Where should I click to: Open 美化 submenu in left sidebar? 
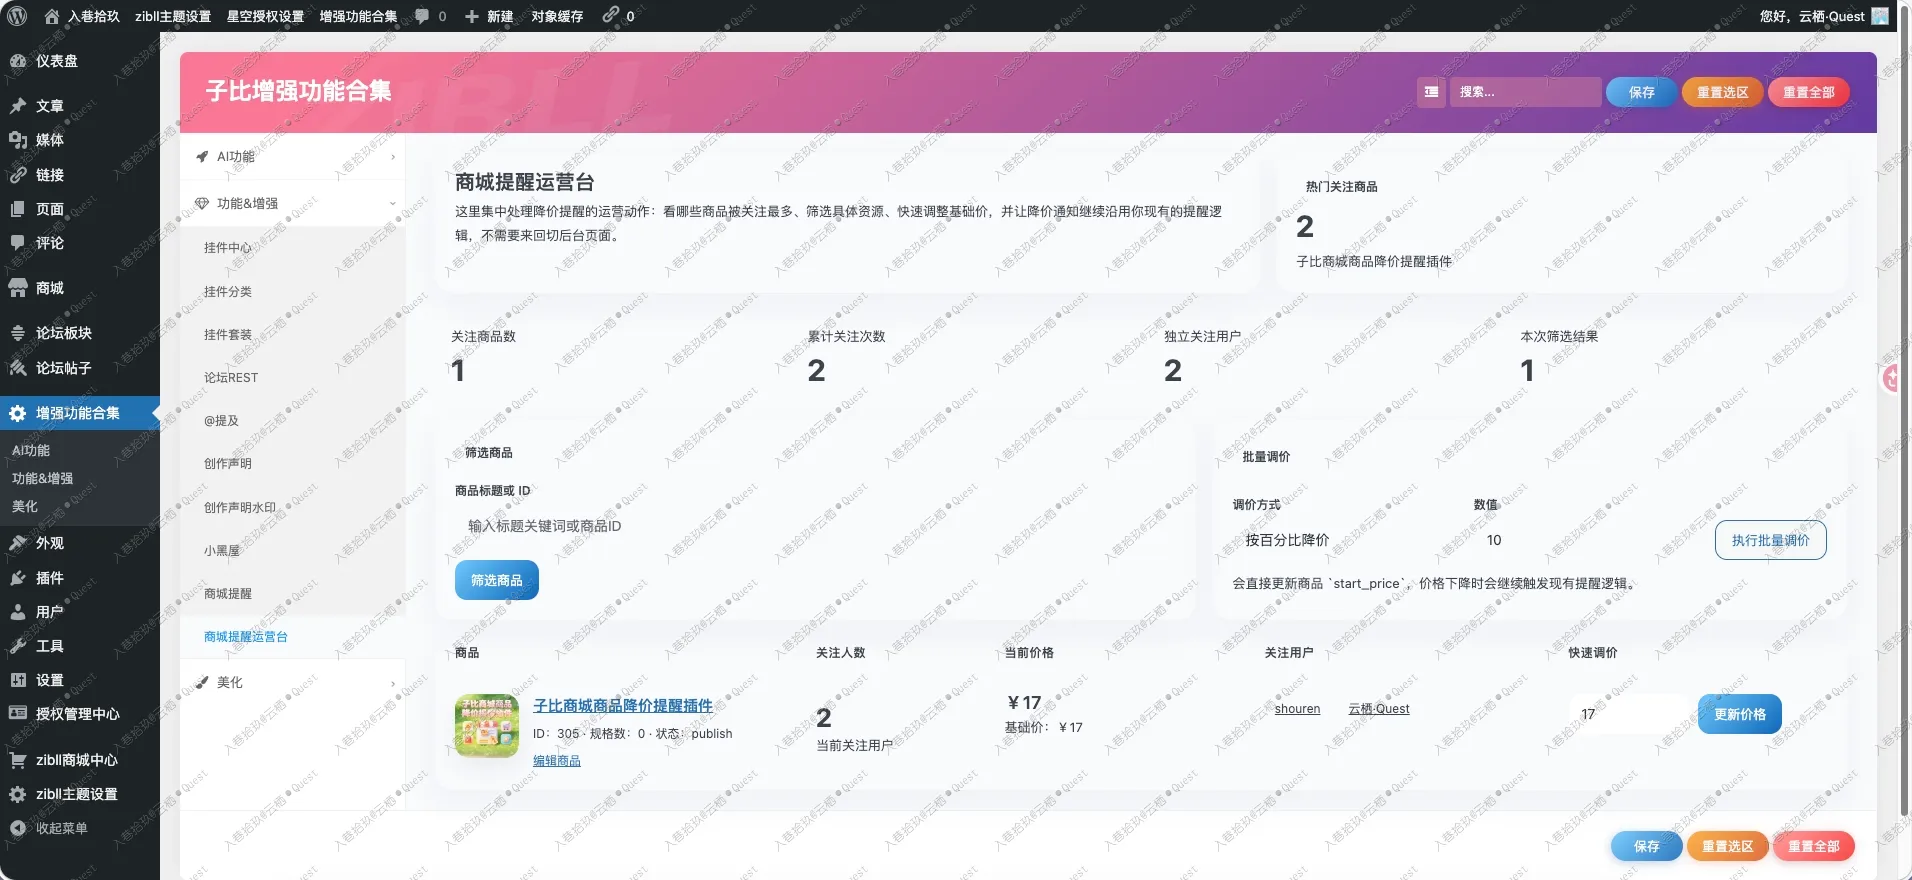point(25,507)
